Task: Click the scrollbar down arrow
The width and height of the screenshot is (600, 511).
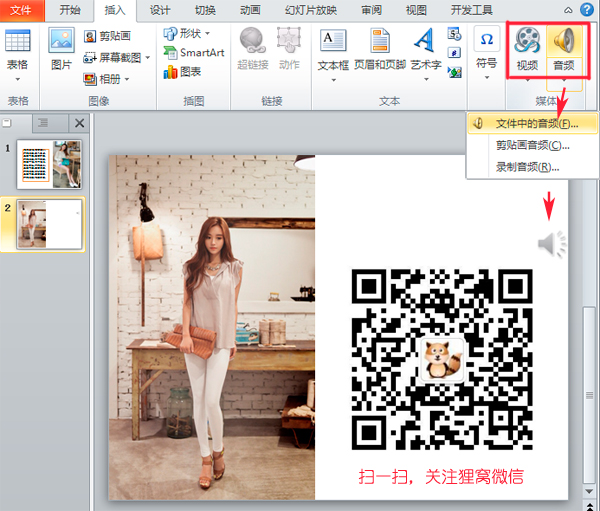Action: click(x=589, y=491)
